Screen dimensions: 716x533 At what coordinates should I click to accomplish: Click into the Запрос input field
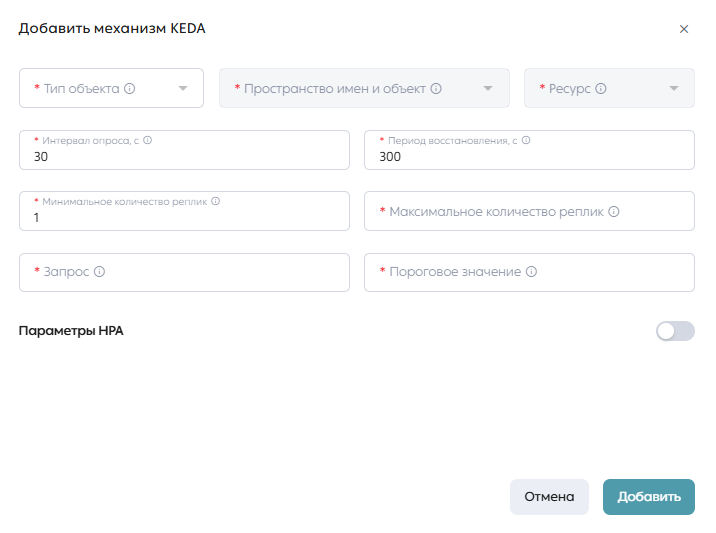coord(184,273)
